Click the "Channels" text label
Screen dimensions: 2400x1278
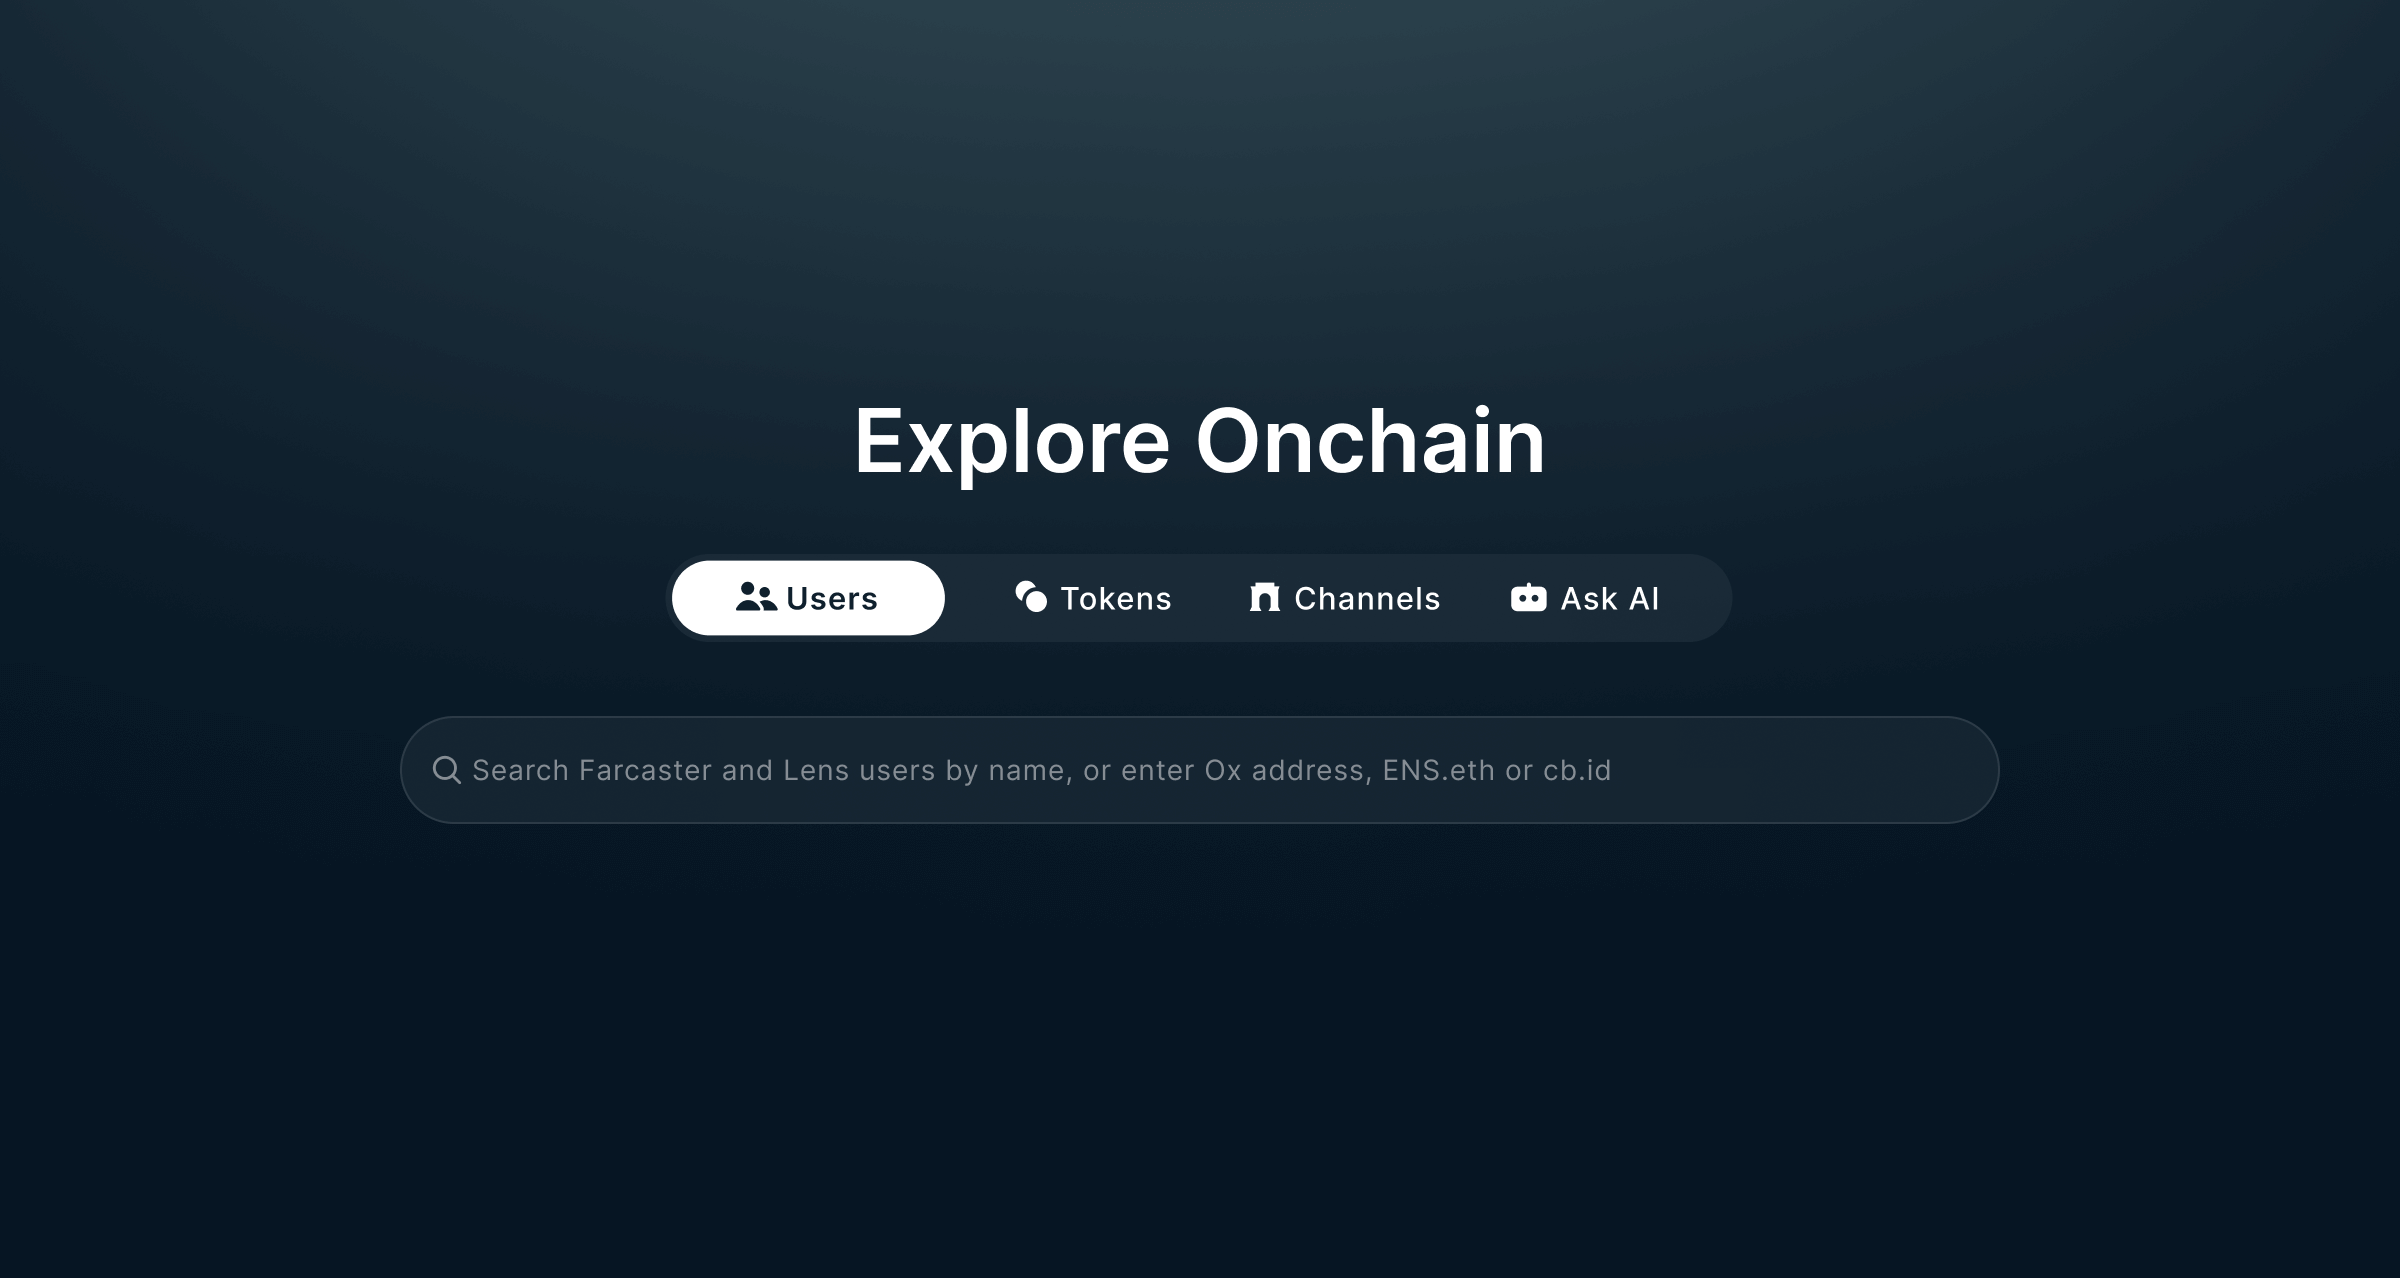(1367, 598)
